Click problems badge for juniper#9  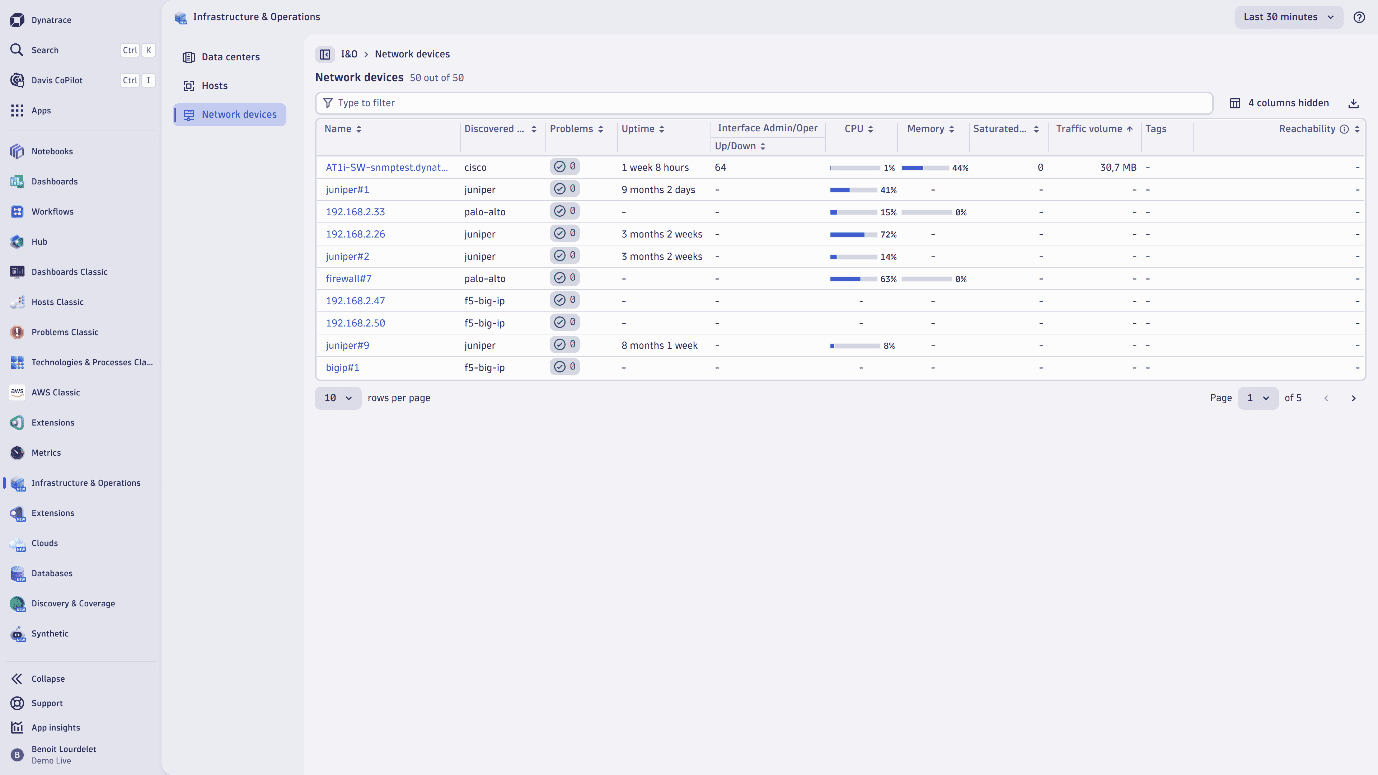[565, 345]
